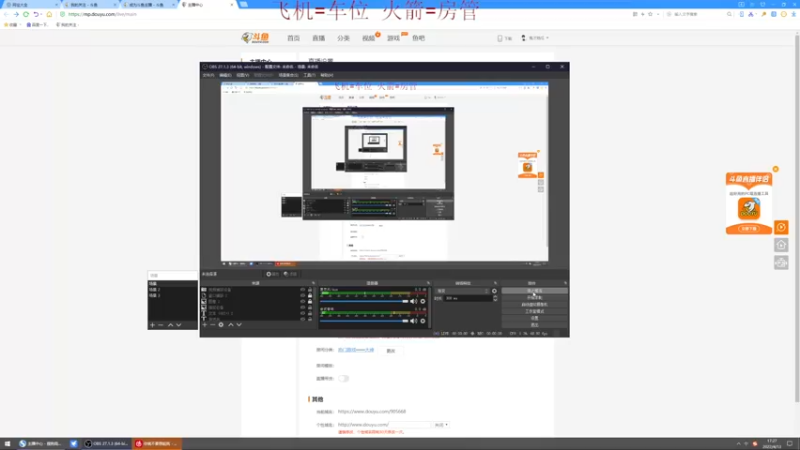Open OBS File menu
The image size is (800, 450).
208,75
